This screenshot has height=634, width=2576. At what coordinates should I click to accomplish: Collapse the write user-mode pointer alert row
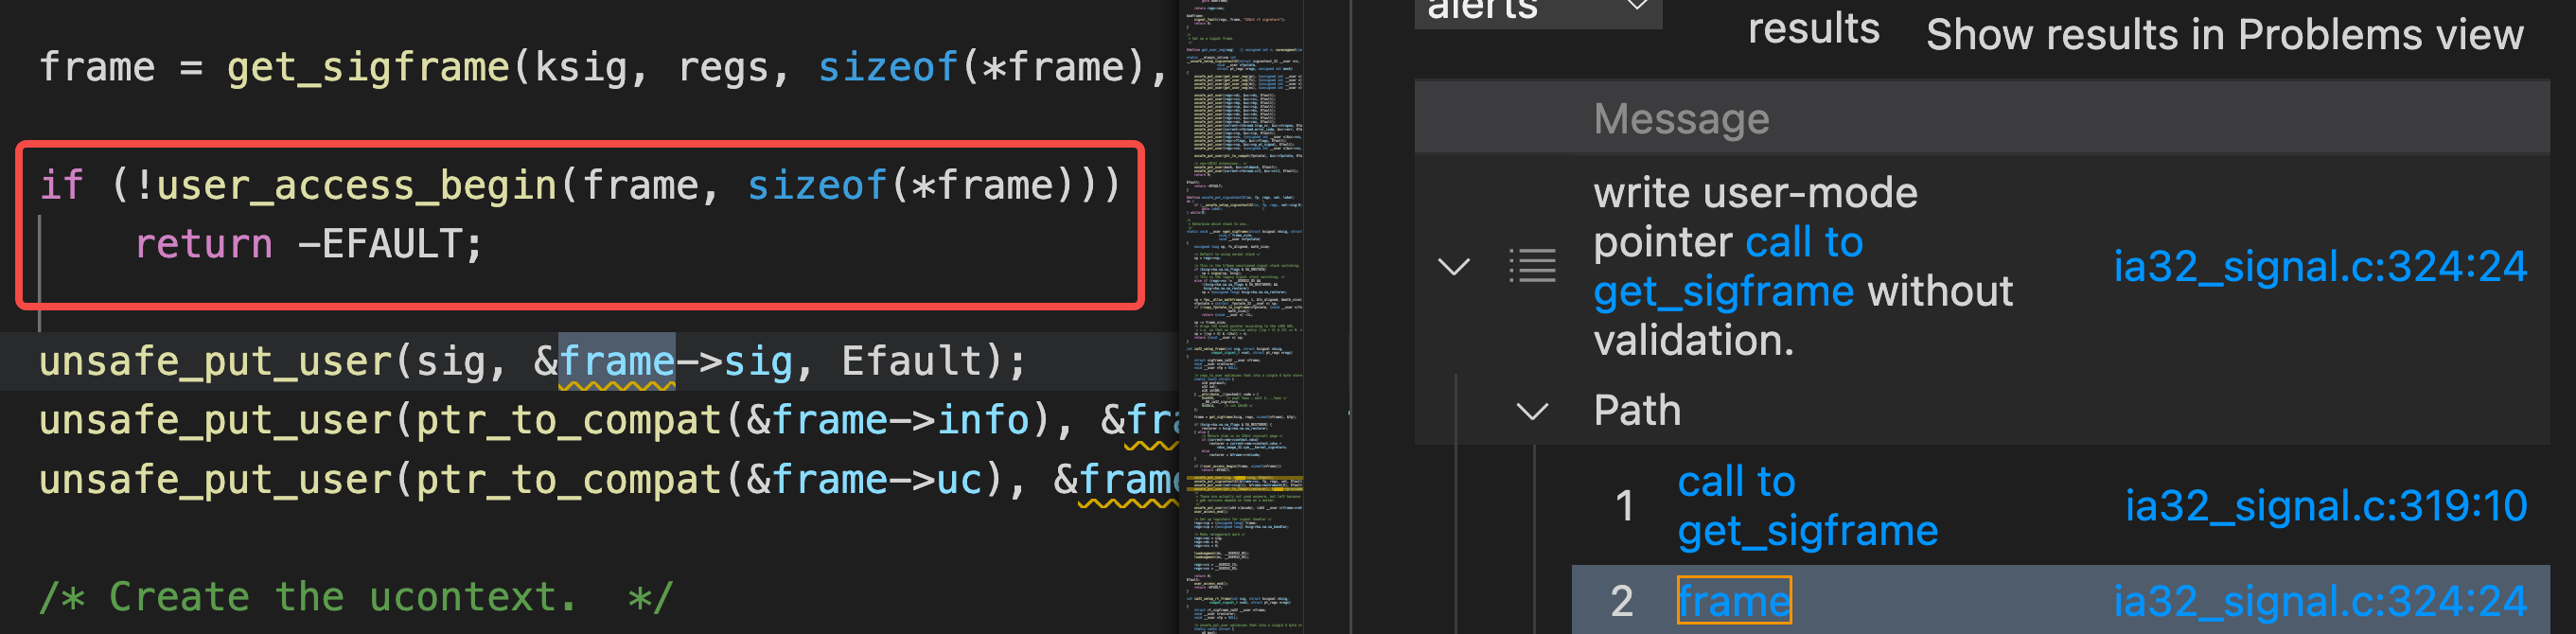[x=1453, y=266]
